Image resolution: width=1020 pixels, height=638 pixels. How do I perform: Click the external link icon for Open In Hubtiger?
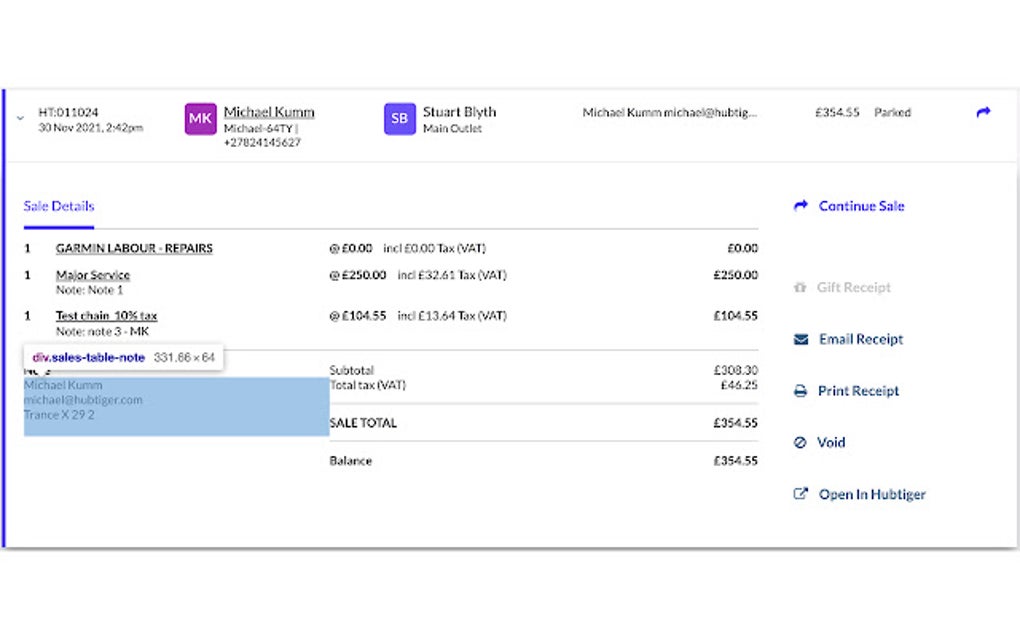pos(799,494)
